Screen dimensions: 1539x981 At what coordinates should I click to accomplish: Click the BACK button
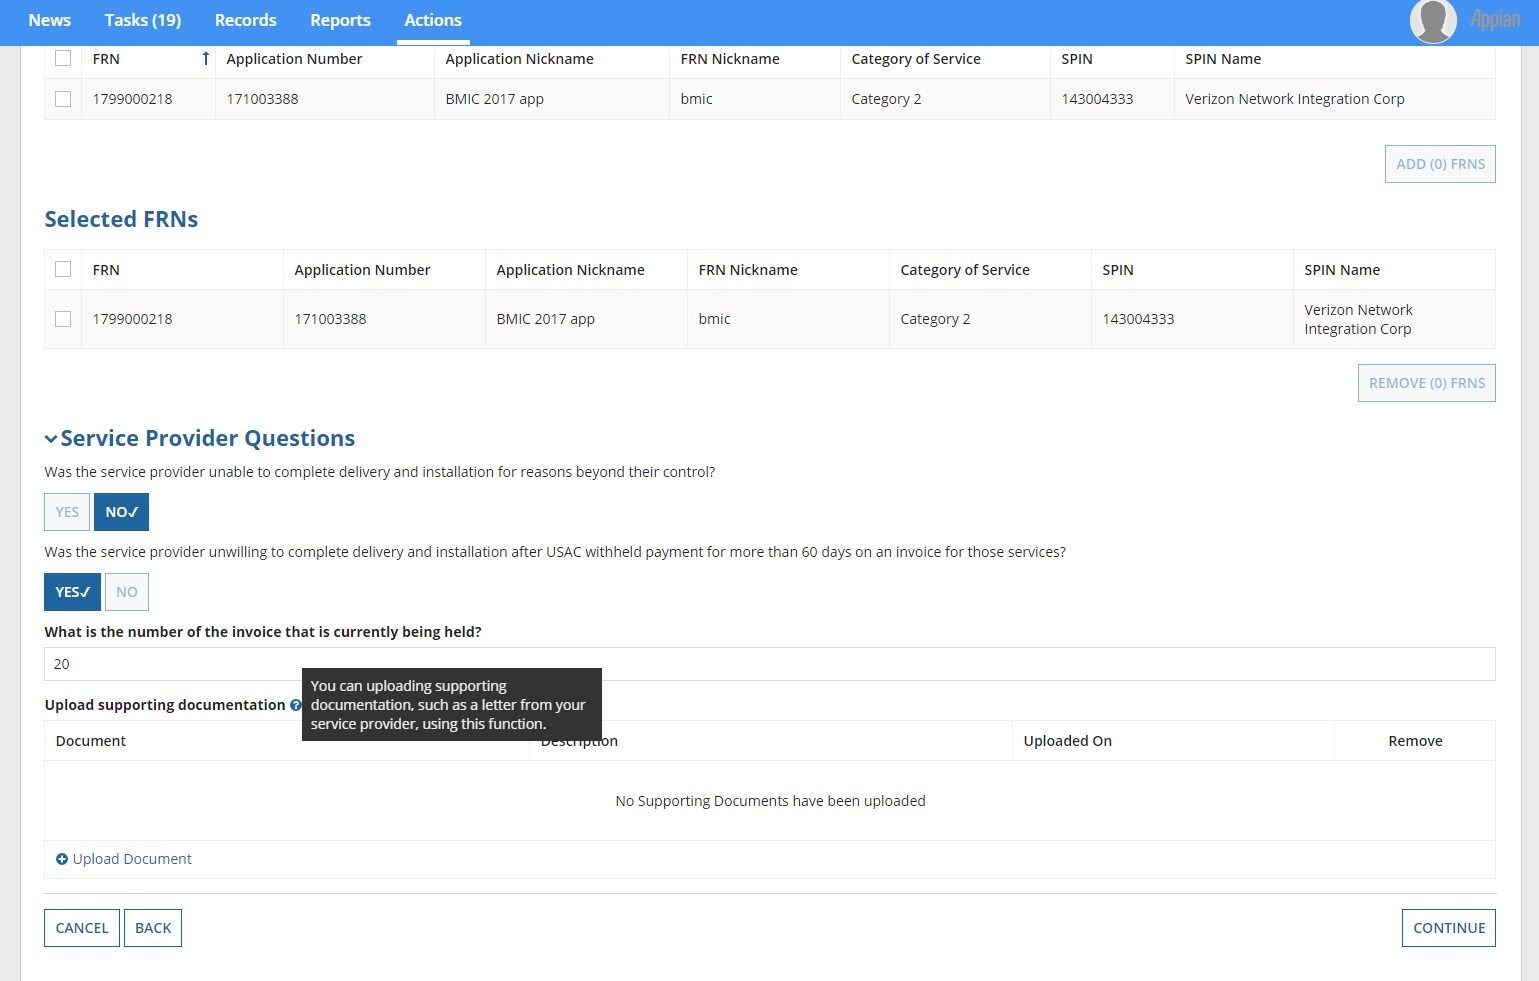point(153,928)
